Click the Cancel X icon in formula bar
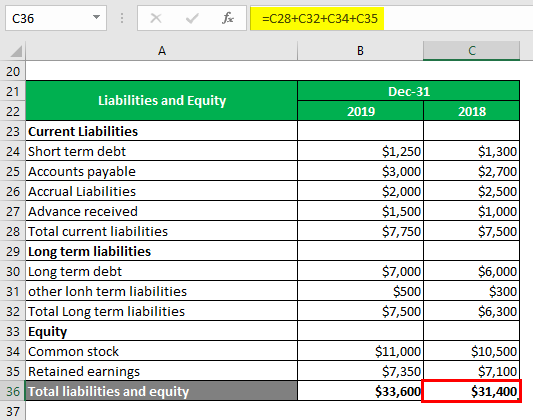 click(x=156, y=18)
